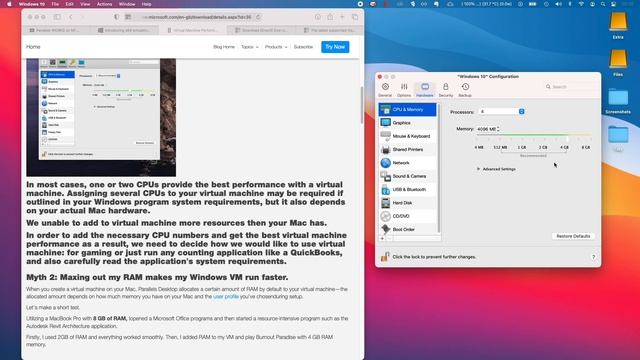Select the Hardware tab in Configuration window
The height and width of the screenshot is (360, 640).
(x=424, y=90)
